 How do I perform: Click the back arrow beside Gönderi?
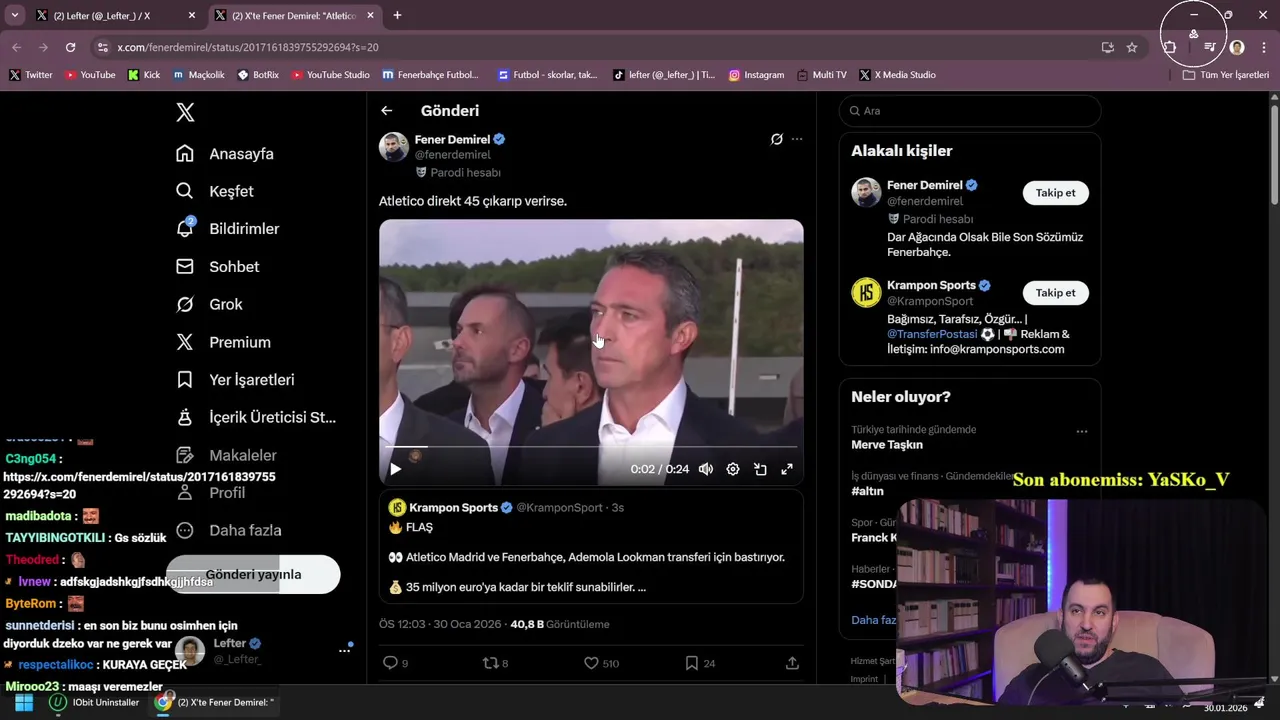pyautogui.click(x=387, y=111)
